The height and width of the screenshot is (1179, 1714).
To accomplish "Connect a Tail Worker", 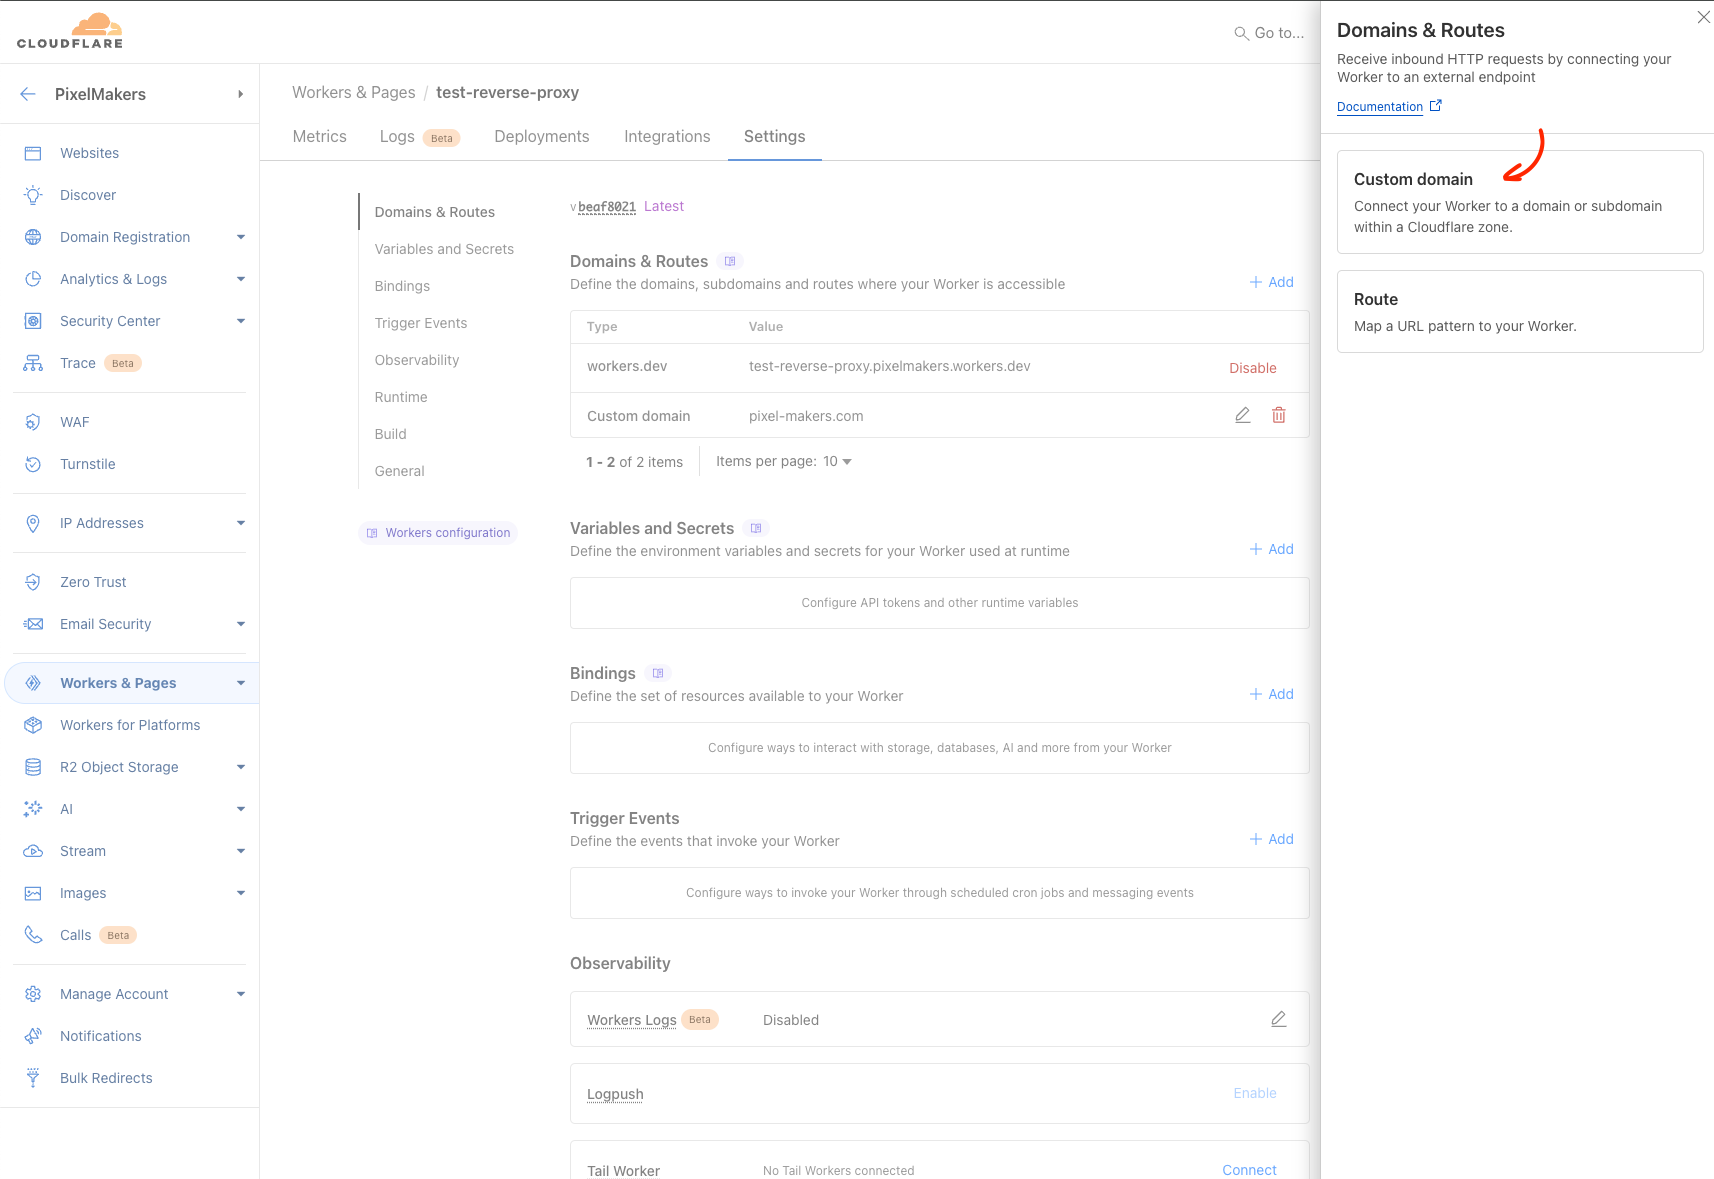I will (1249, 1170).
